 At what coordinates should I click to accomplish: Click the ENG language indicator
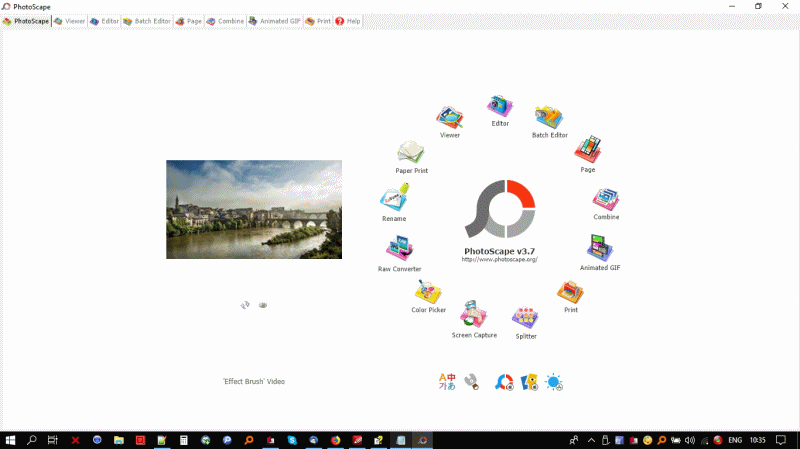(x=735, y=440)
